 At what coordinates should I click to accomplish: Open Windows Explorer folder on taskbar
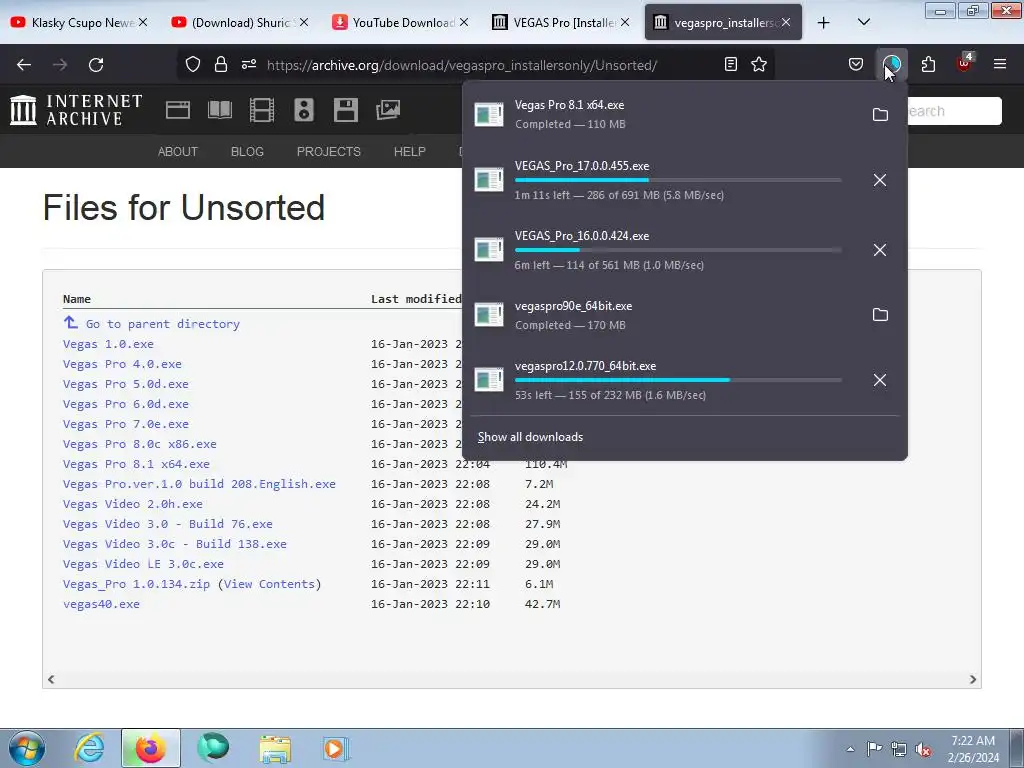[x=275, y=749]
